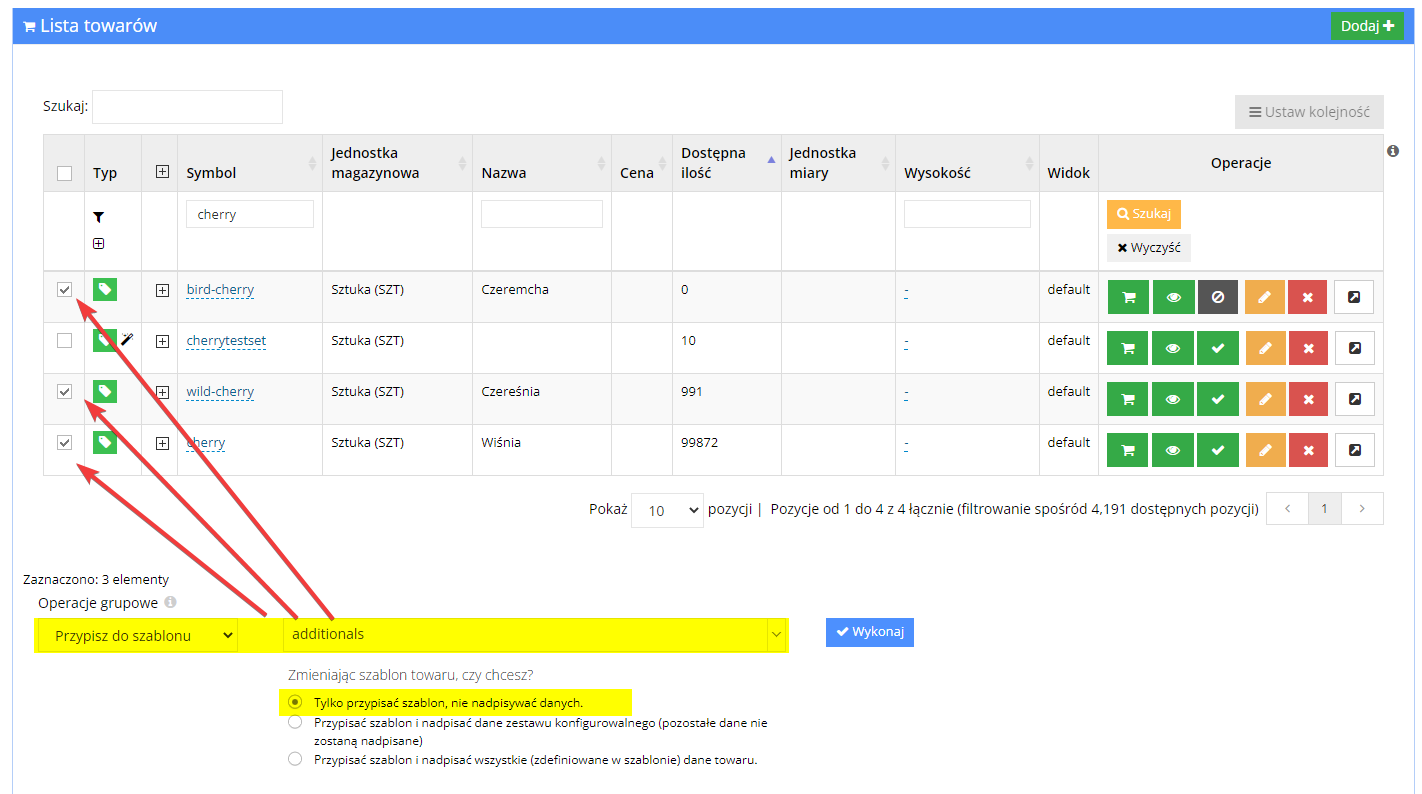Edit the bird-cherry product with pencil icon
This screenshot has width=1422, height=794.
tap(1265, 297)
